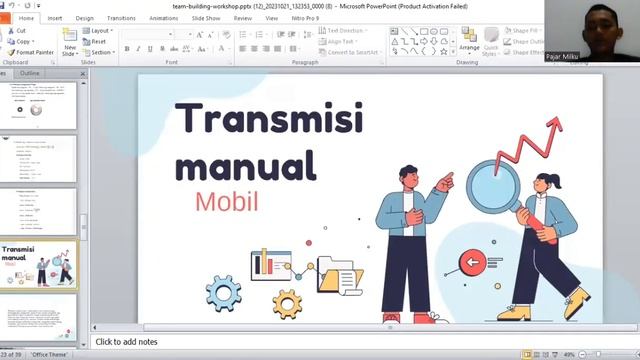Image resolution: width=640 pixels, height=360 pixels.
Task: Open the Transitions ribbon tab
Action: [121, 18]
